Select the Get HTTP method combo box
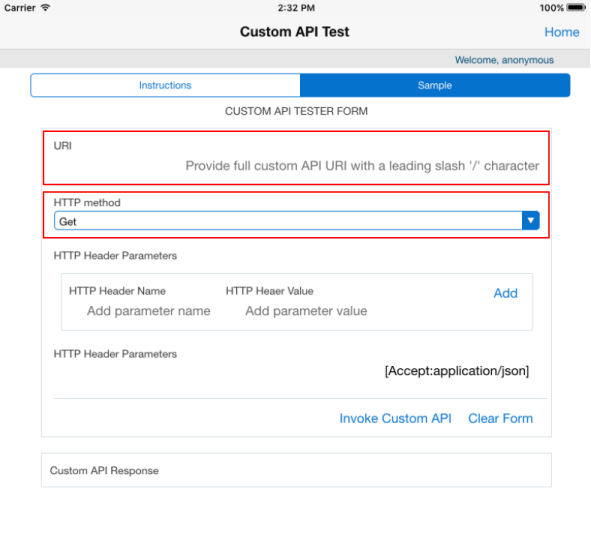Viewport: 591px width, 537px height. pos(297,220)
